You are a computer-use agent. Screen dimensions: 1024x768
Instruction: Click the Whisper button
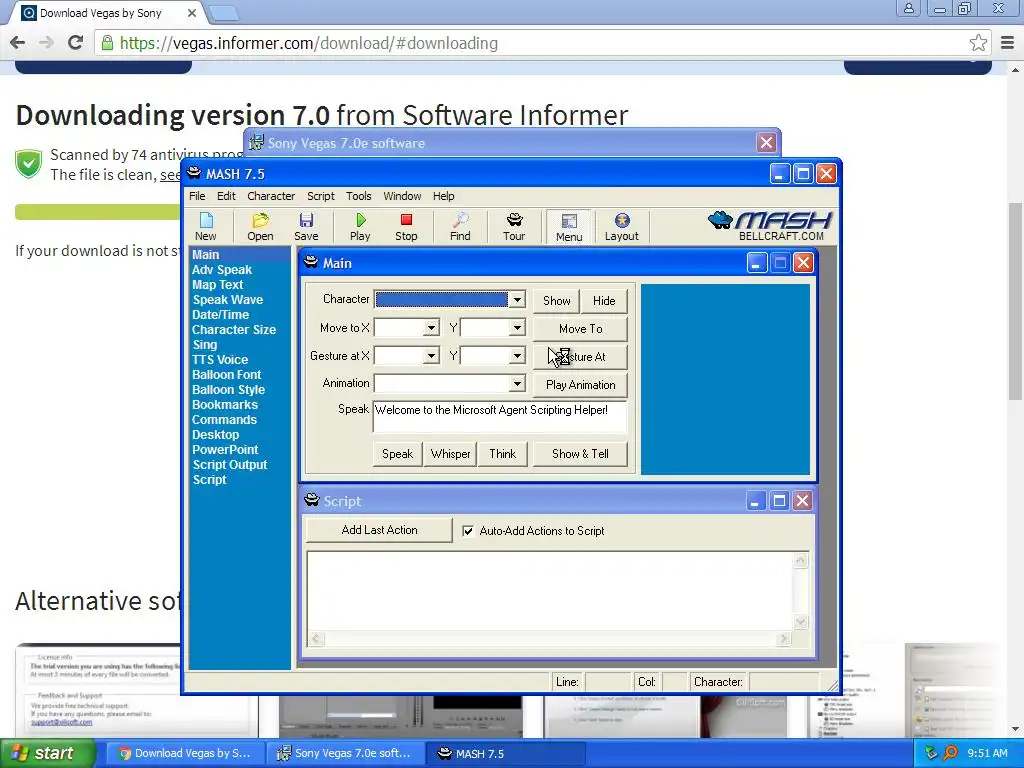pos(451,454)
